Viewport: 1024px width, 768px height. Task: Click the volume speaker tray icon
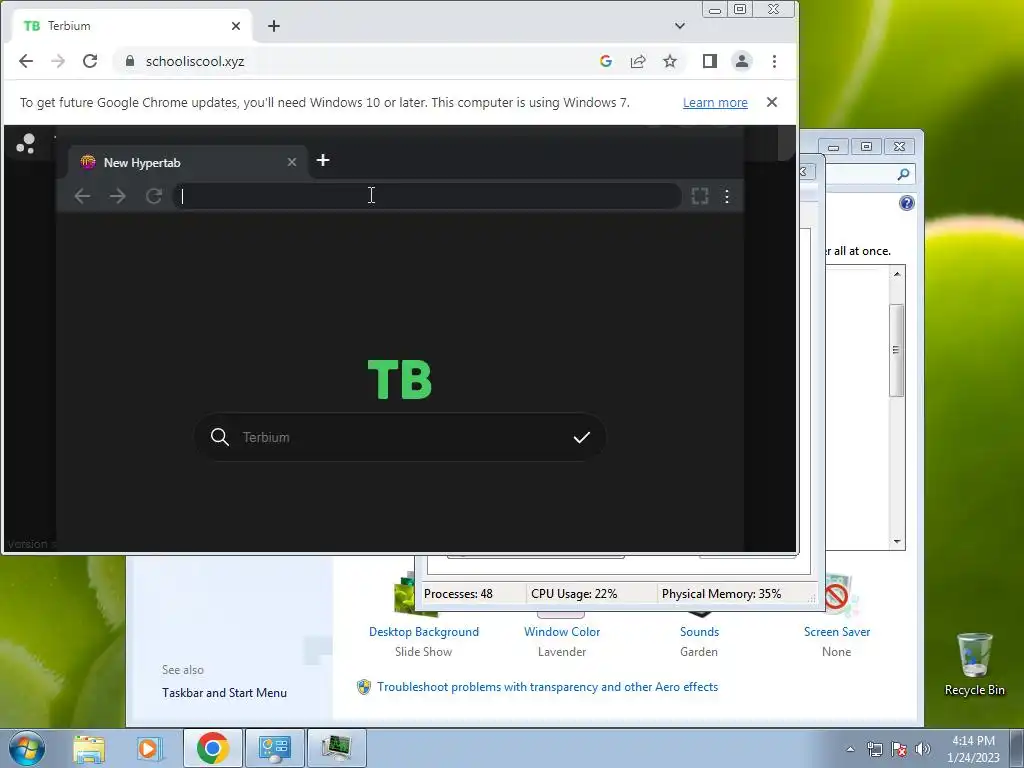click(923, 749)
